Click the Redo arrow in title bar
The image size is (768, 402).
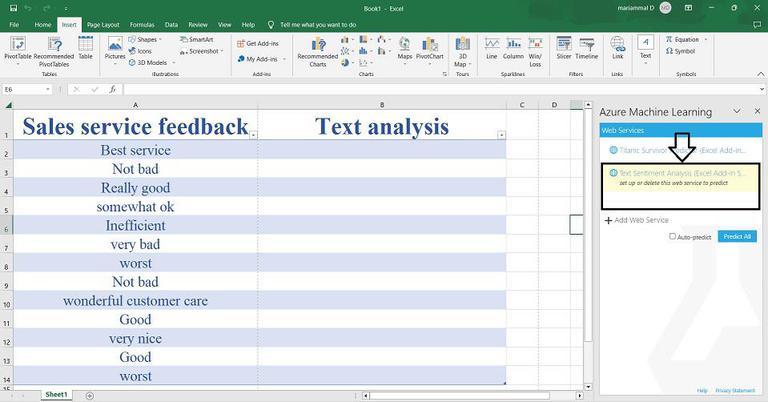tap(48, 8)
